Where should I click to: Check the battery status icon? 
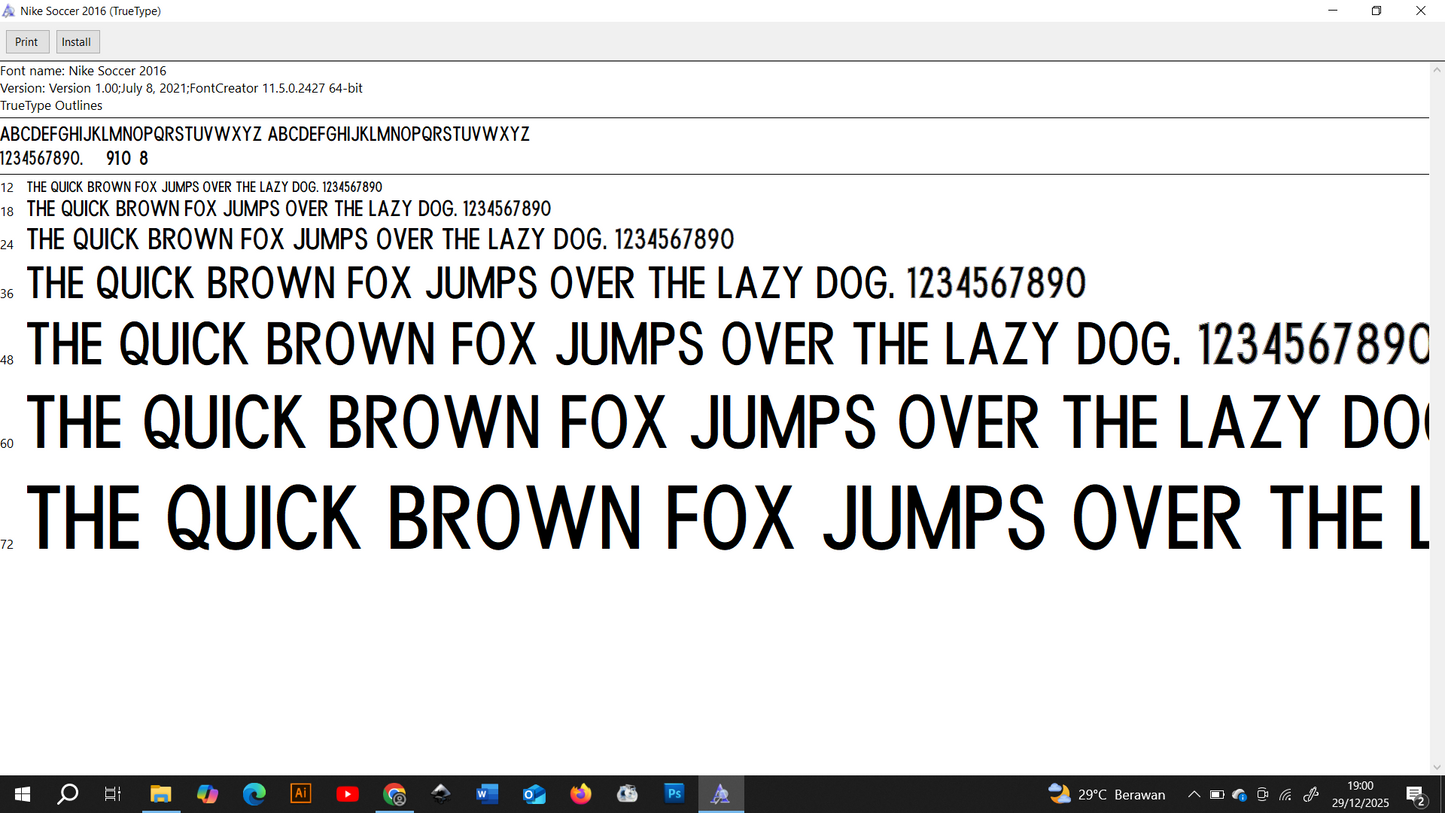coord(1217,795)
